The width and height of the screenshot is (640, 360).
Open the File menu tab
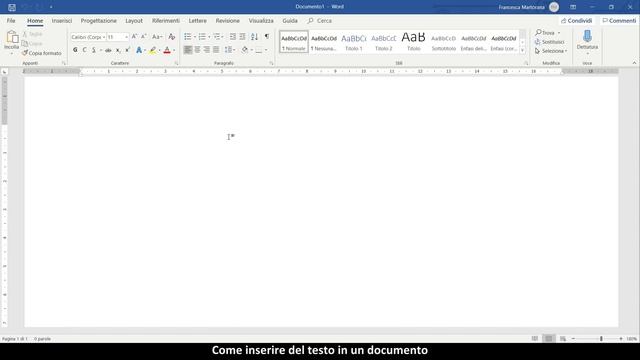pos(11,20)
